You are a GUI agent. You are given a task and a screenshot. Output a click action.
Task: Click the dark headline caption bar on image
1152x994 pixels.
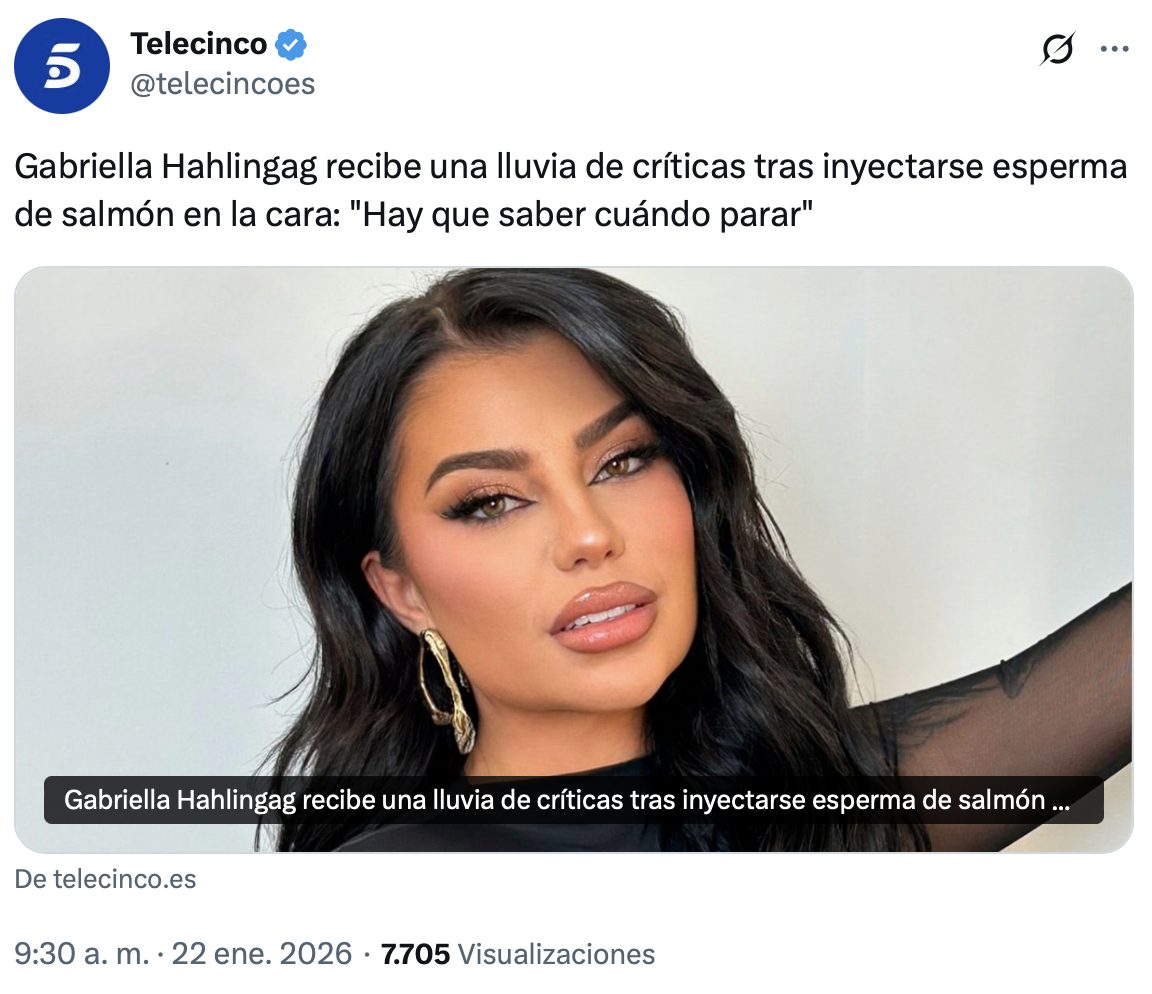(x=574, y=800)
